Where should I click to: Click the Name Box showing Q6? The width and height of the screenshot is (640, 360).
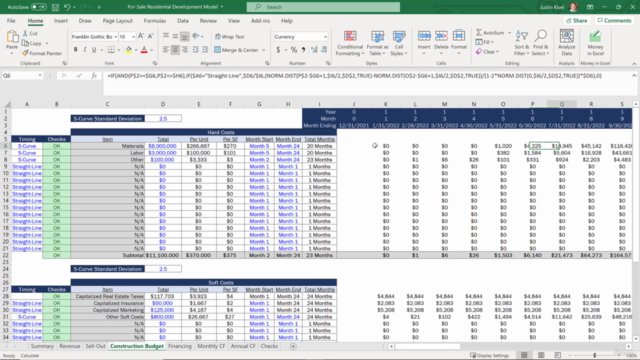pyautogui.click(x=22, y=76)
